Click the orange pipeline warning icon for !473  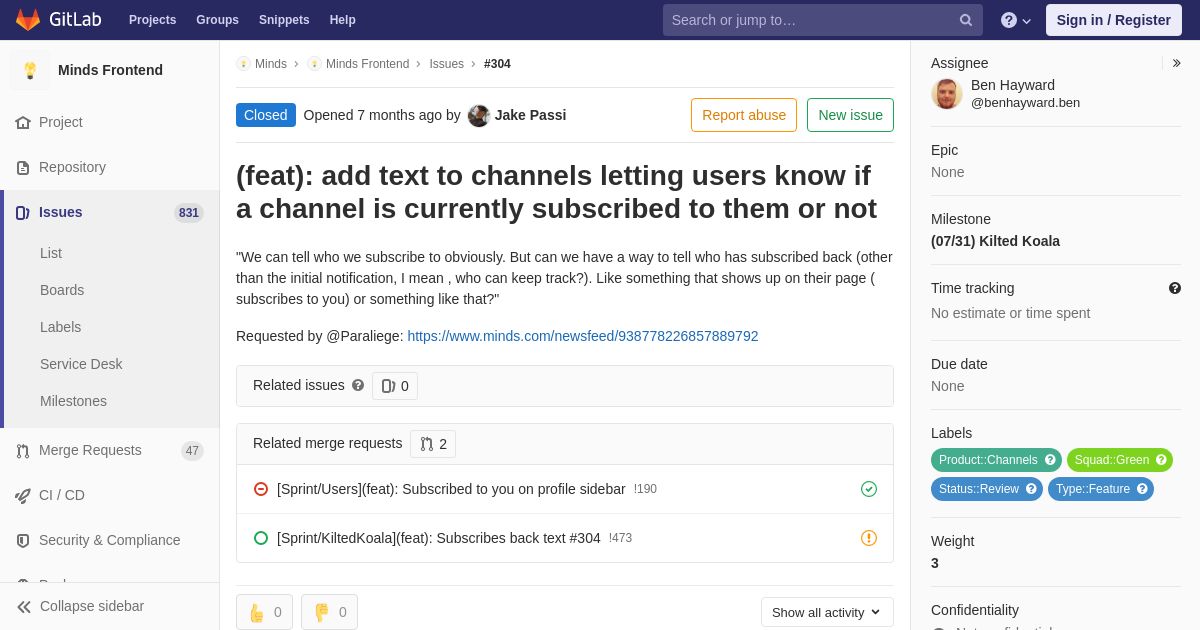point(869,538)
